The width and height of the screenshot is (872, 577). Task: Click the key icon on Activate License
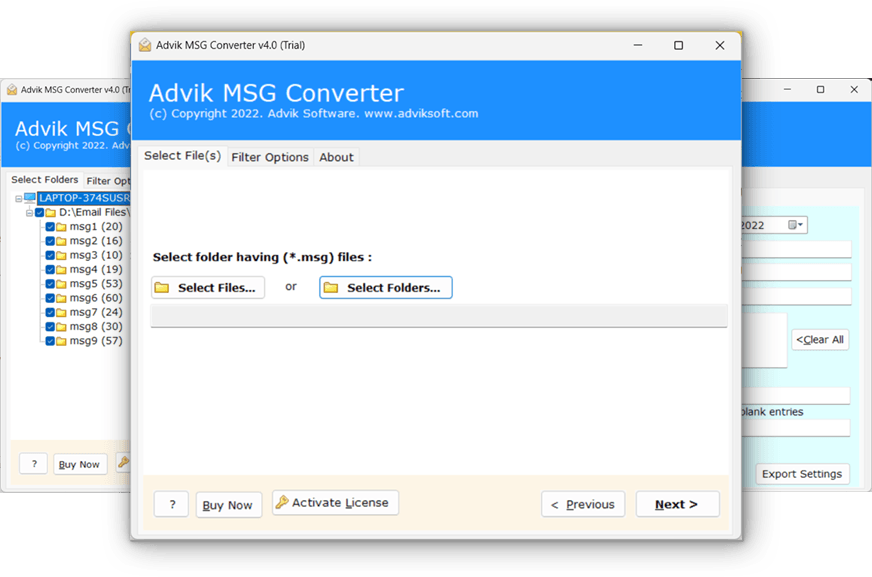click(282, 502)
